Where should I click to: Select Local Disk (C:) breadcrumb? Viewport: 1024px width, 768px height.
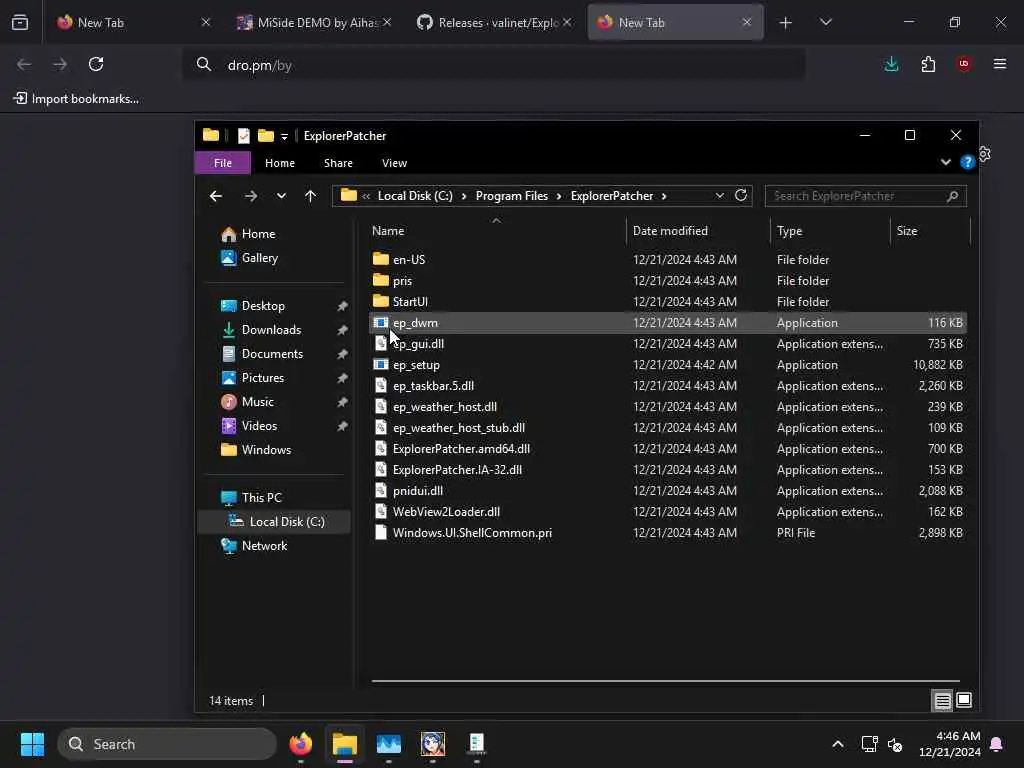(x=415, y=196)
